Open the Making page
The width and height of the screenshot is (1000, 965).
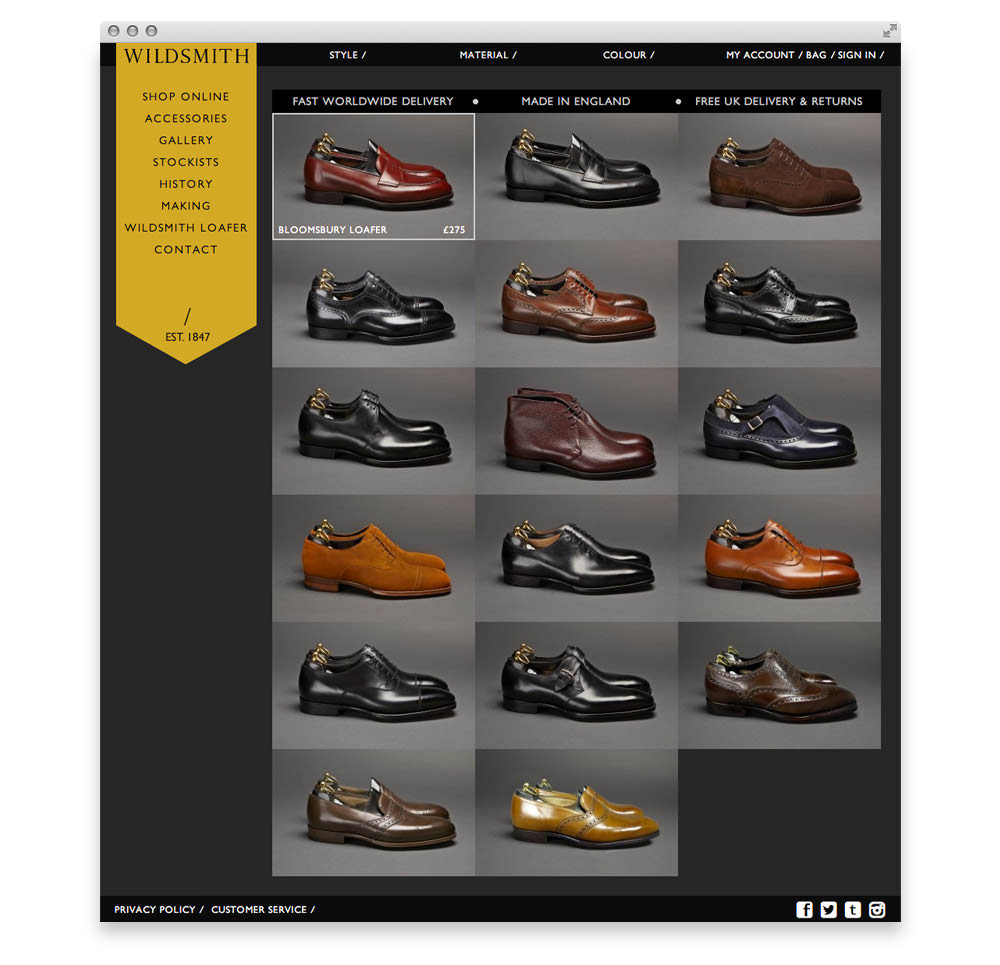click(186, 205)
